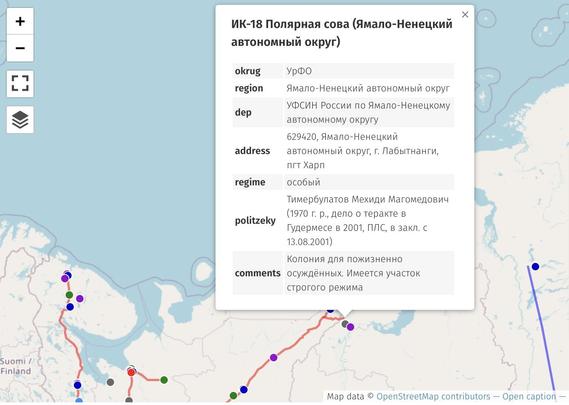Viewport: 569px width, 405px height.
Task: Click the regime field label
Action: (x=250, y=182)
